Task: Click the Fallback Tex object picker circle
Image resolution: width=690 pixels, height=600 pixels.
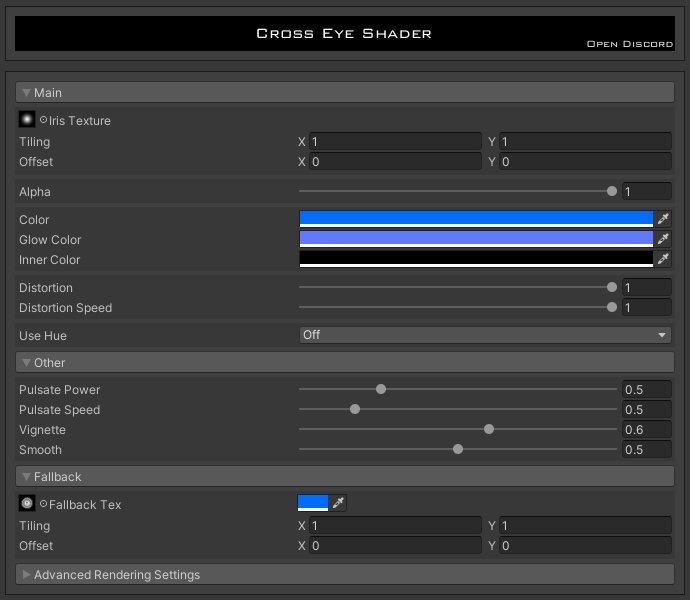Action: 43,504
